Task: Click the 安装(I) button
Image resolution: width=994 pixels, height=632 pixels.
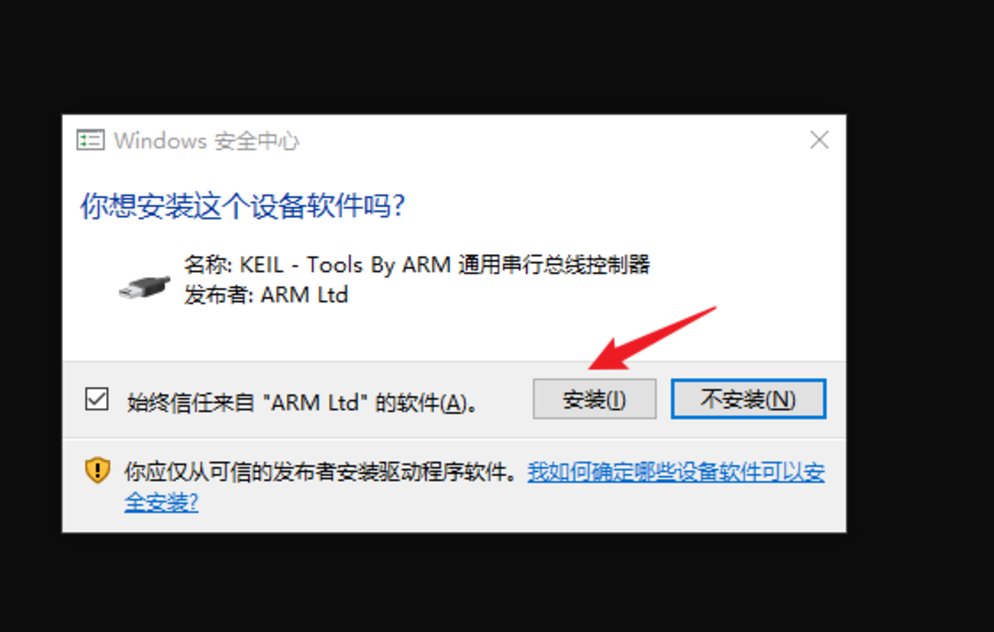Action: [594, 399]
